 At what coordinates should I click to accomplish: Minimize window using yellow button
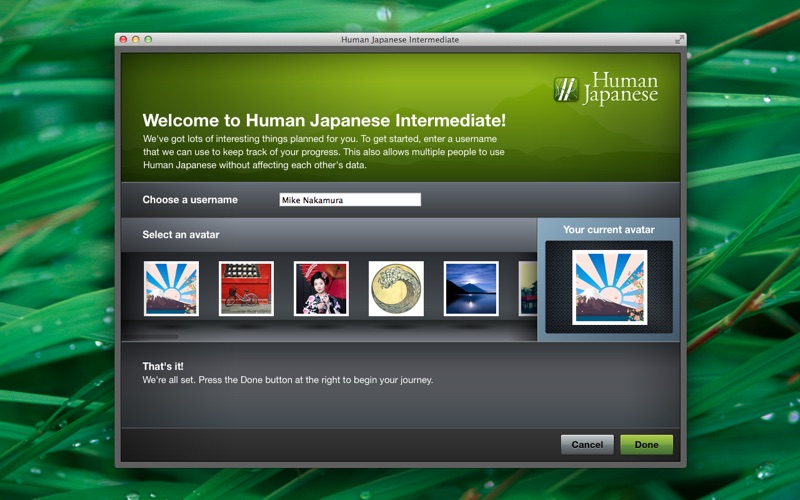[x=136, y=39]
